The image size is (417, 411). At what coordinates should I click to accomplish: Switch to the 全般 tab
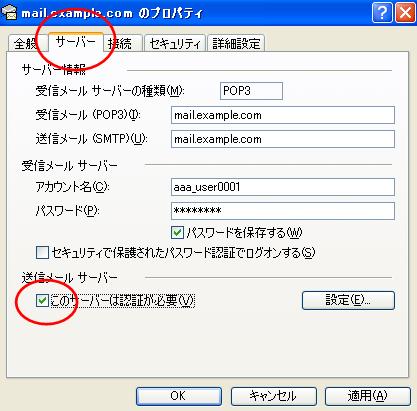click(x=26, y=44)
